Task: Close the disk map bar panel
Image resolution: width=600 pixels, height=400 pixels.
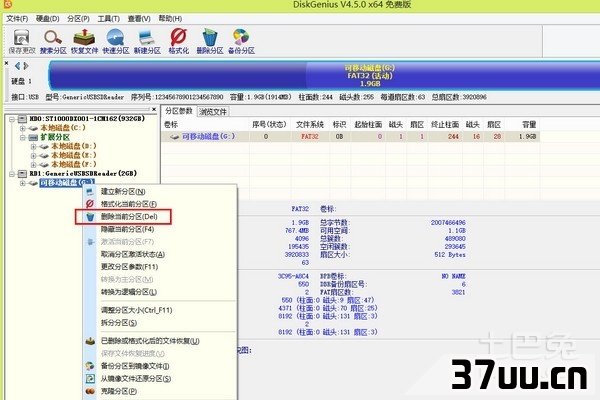Action: pos(7,63)
